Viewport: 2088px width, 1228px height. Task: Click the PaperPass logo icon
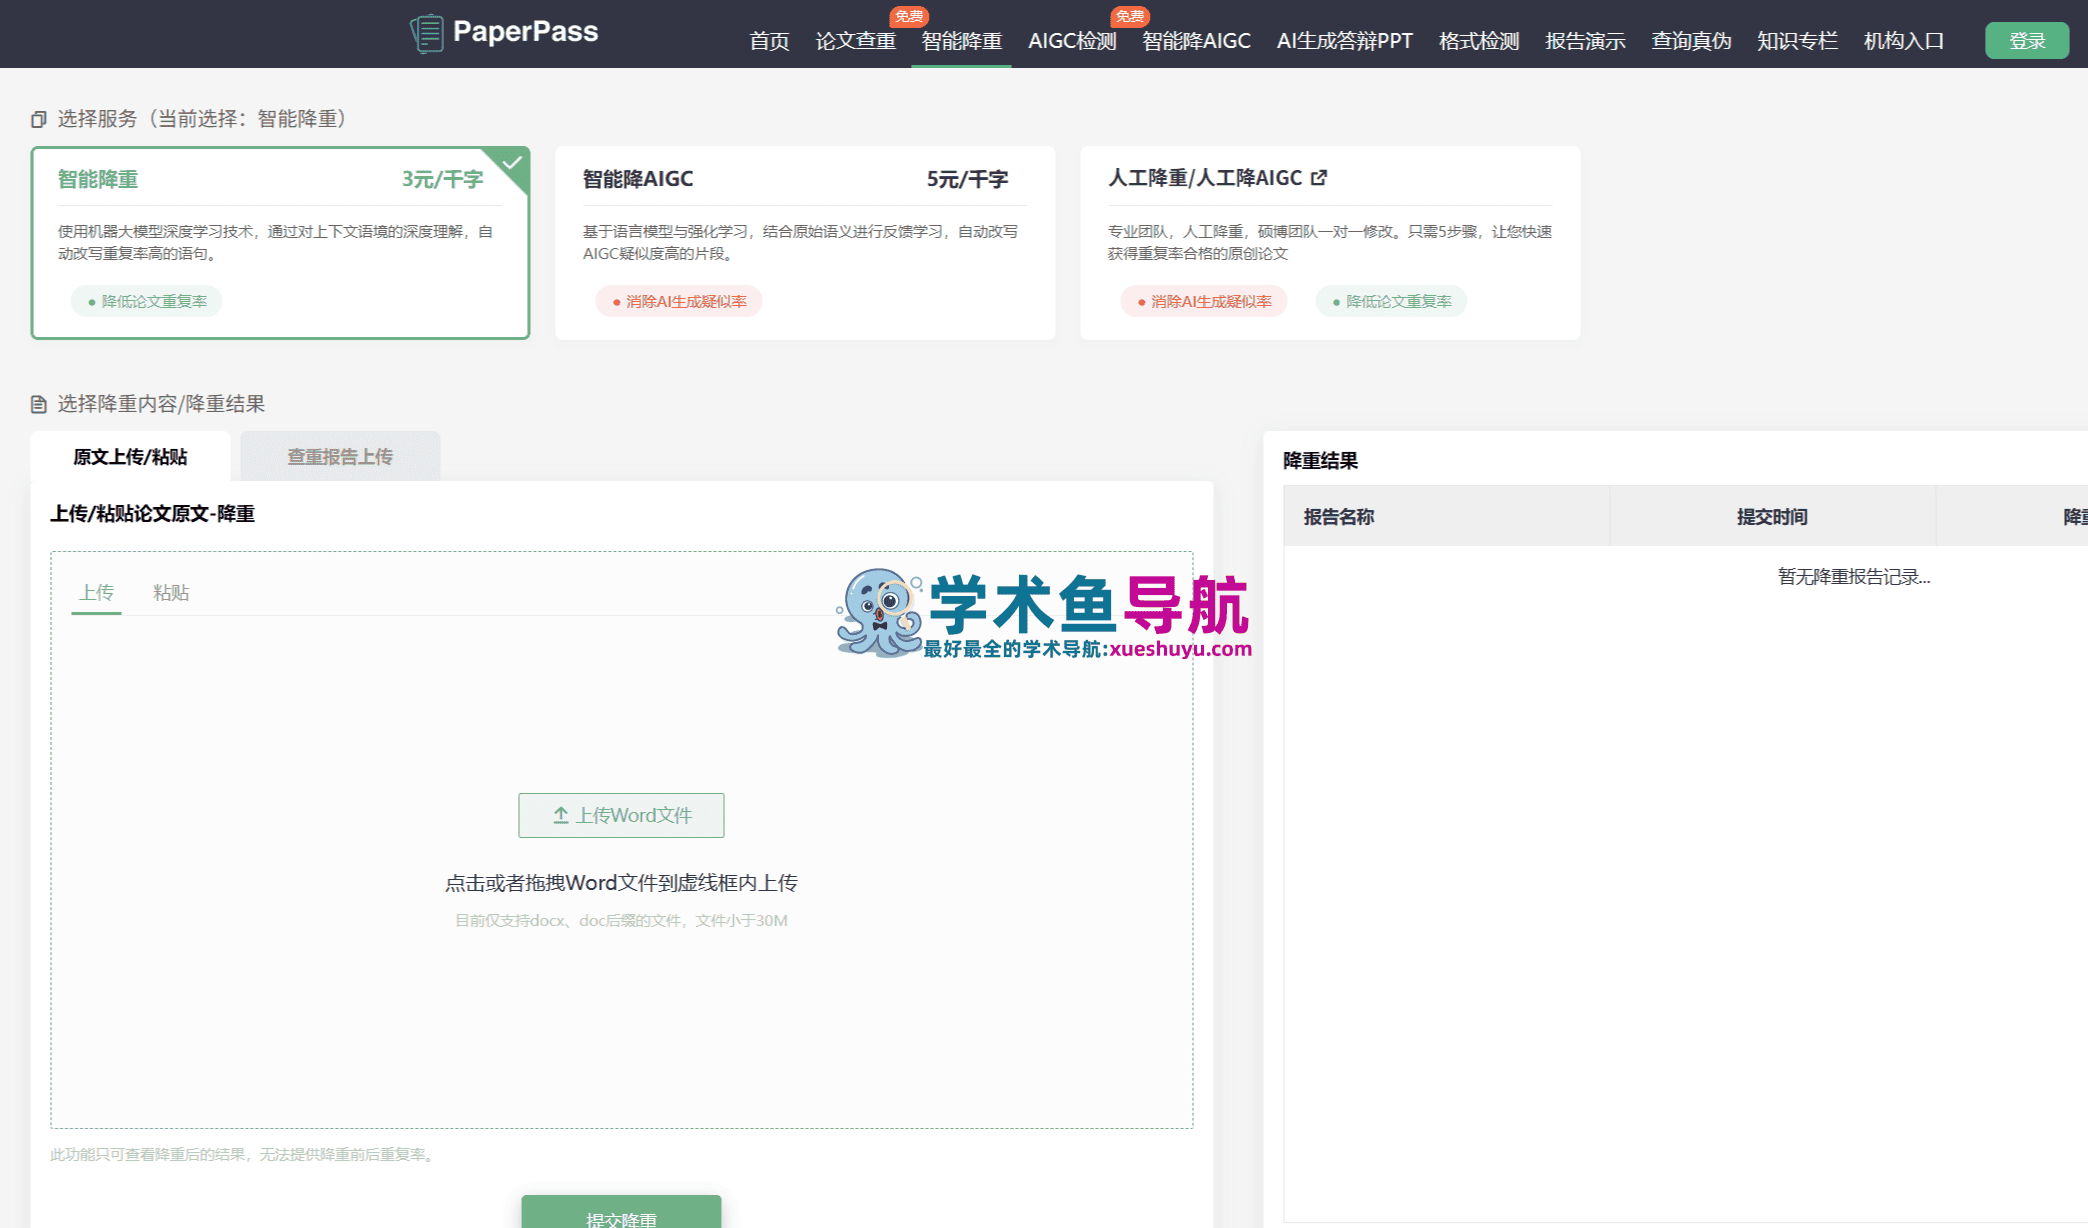coord(426,32)
